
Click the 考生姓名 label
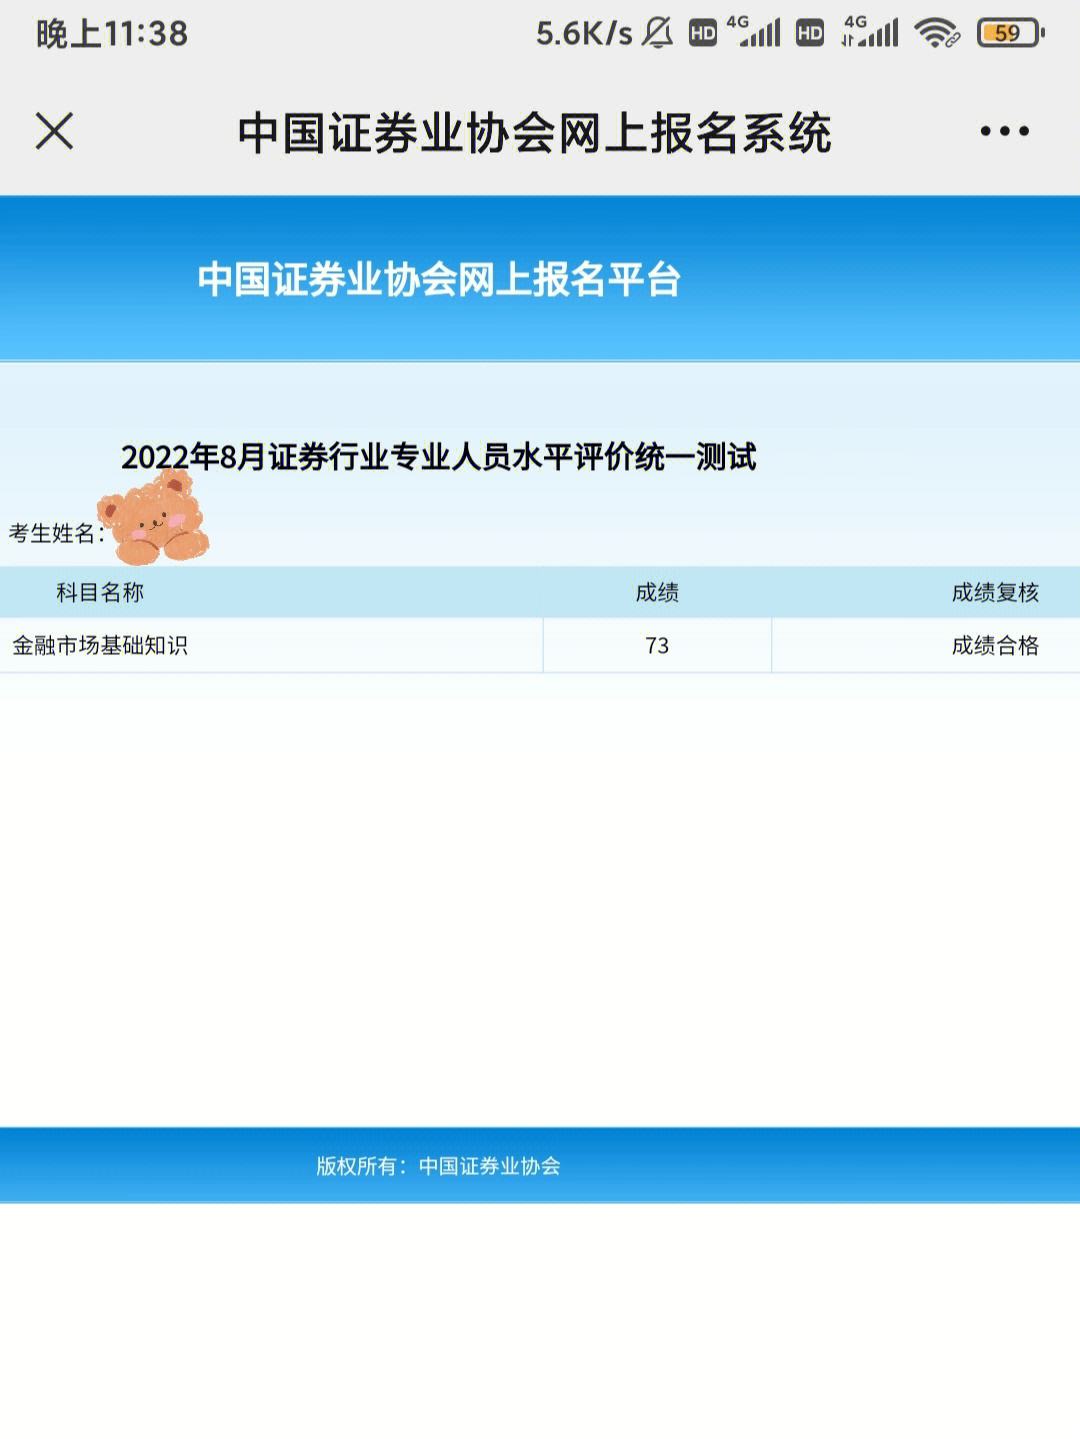click(54, 534)
